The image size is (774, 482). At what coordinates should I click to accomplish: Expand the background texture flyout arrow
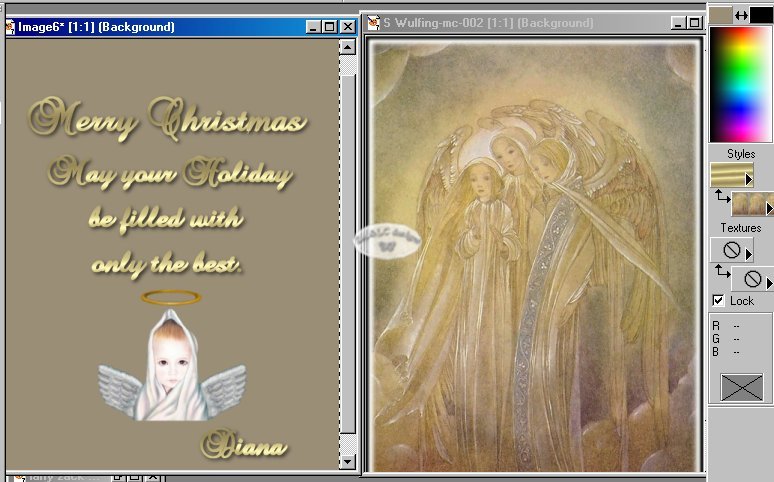click(x=770, y=283)
